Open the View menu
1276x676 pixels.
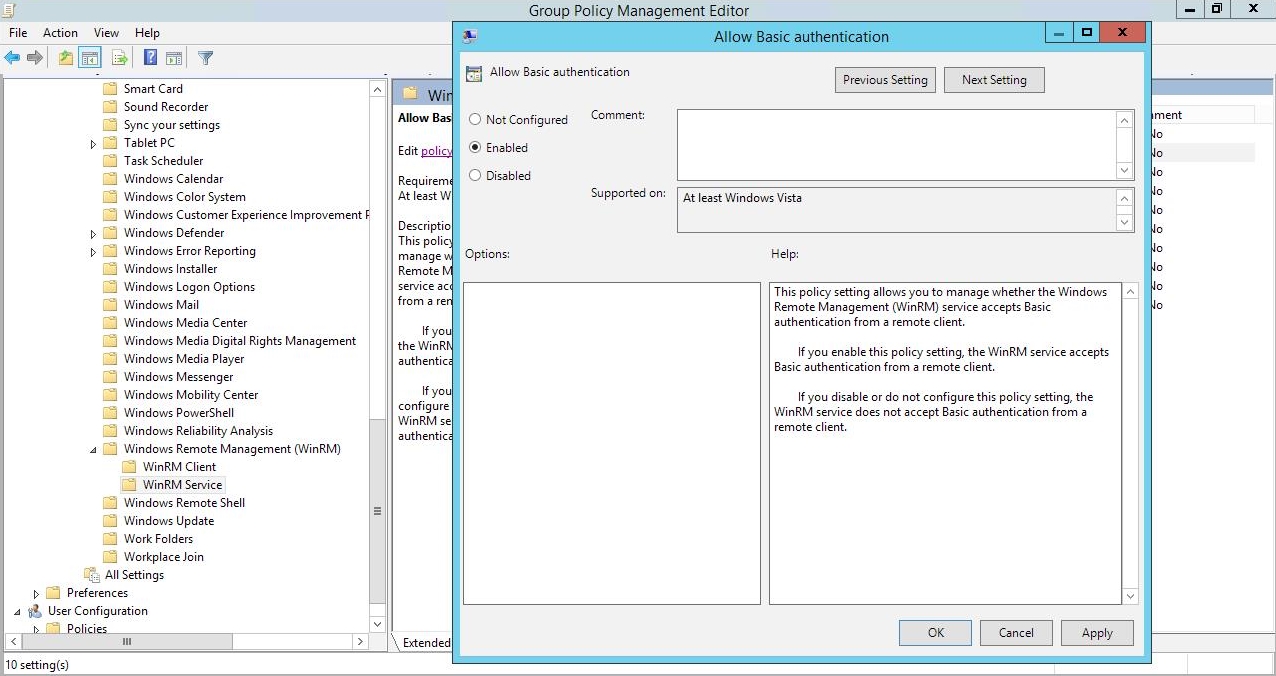pyautogui.click(x=106, y=33)
